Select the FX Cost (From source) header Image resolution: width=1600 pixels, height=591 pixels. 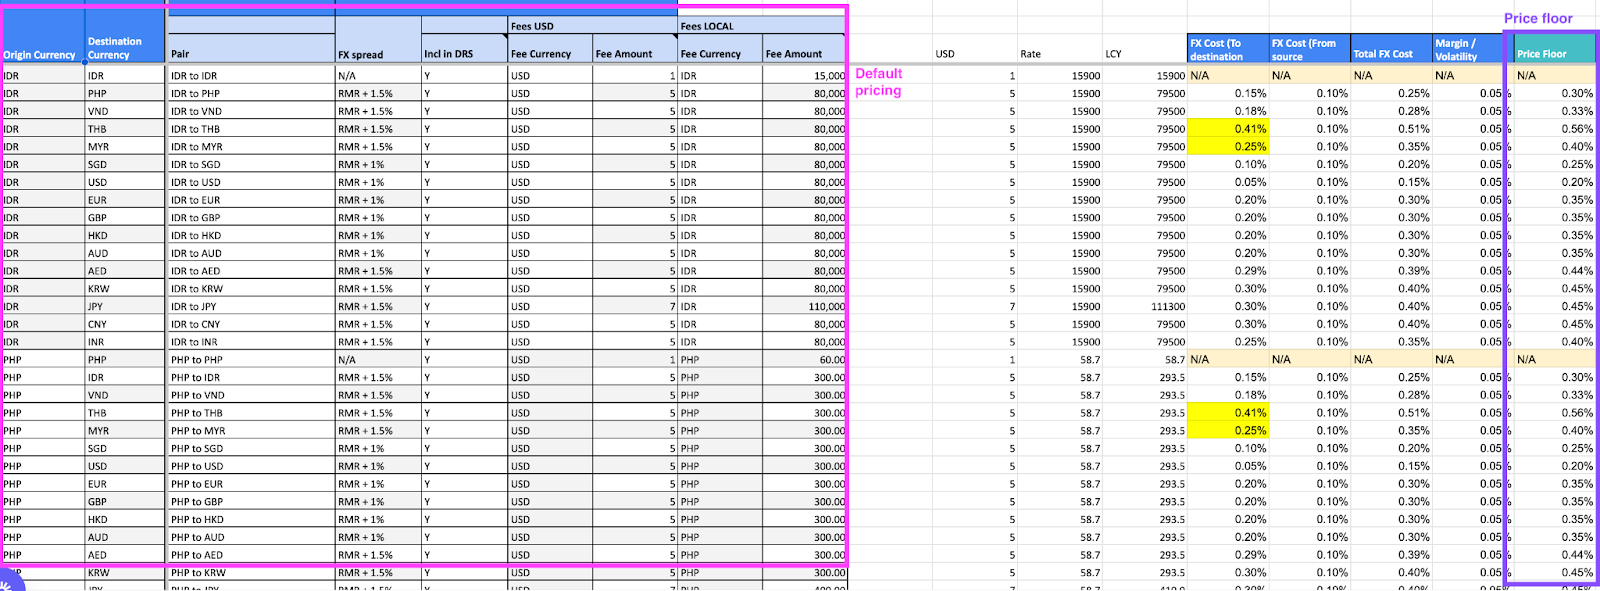pos(1310,49)
